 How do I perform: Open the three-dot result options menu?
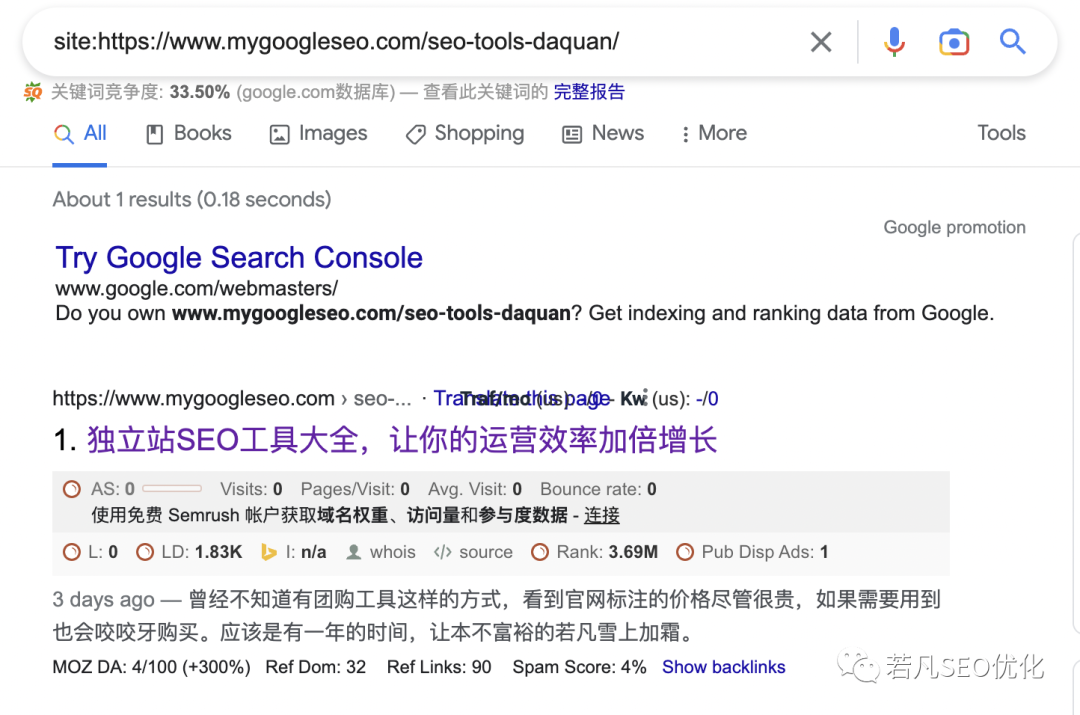645,397
